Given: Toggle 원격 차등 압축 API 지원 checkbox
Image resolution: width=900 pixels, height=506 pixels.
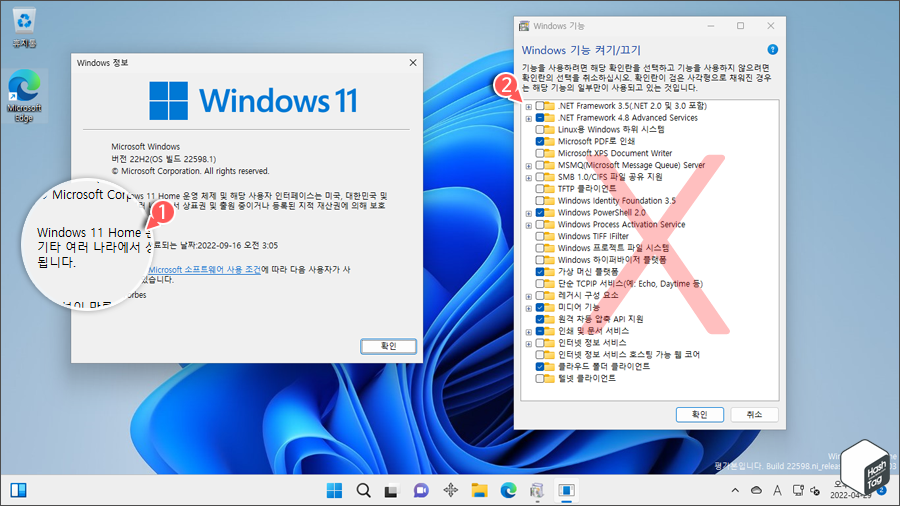Looking at the screenshot, I should coord(540,319).
